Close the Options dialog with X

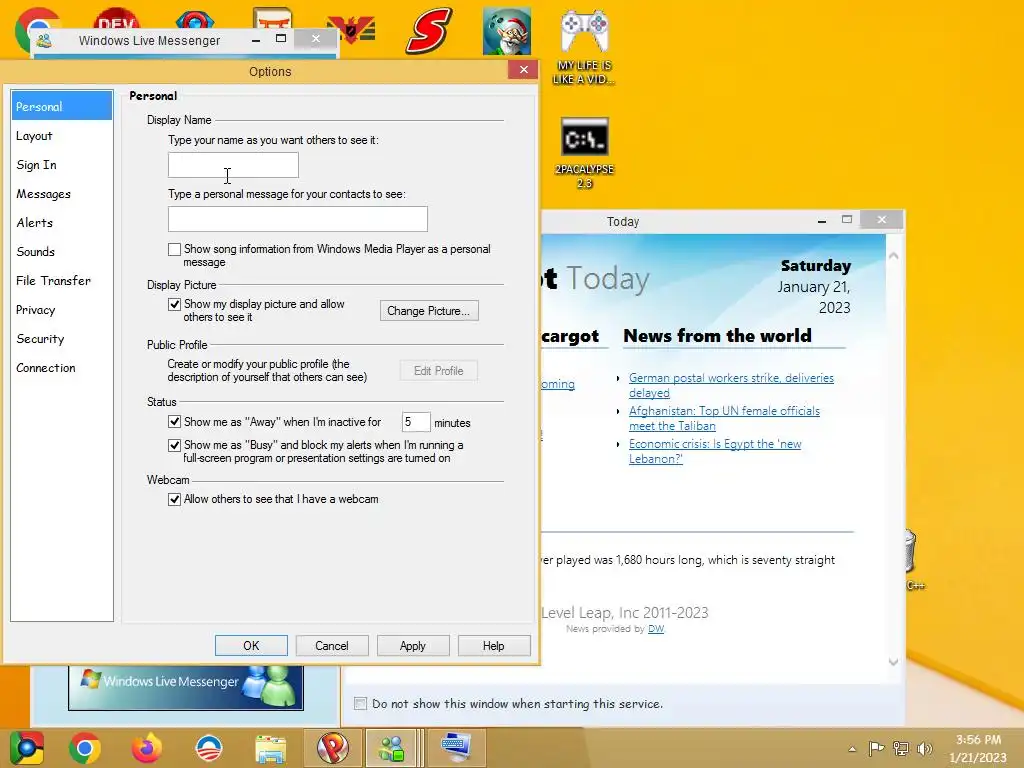pyautogui.click(x=523, y=70)
